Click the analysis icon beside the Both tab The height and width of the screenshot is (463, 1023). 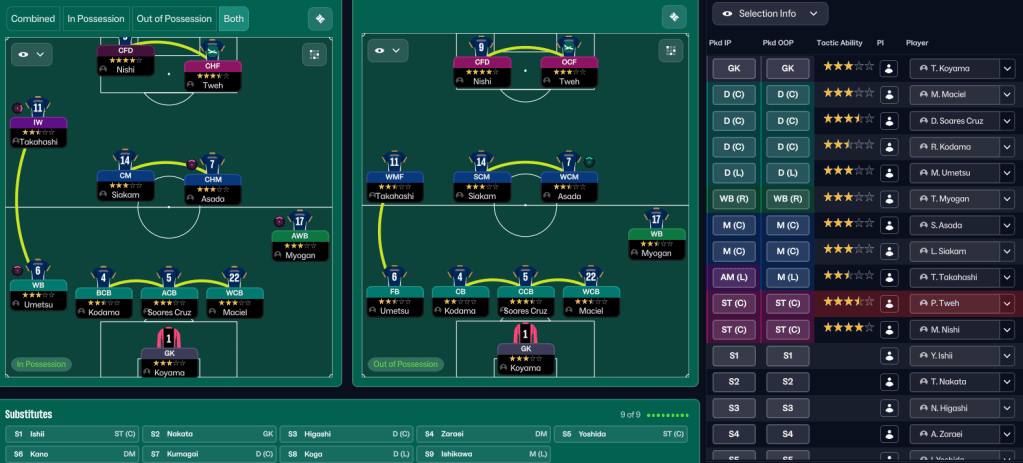click(320, 18)
